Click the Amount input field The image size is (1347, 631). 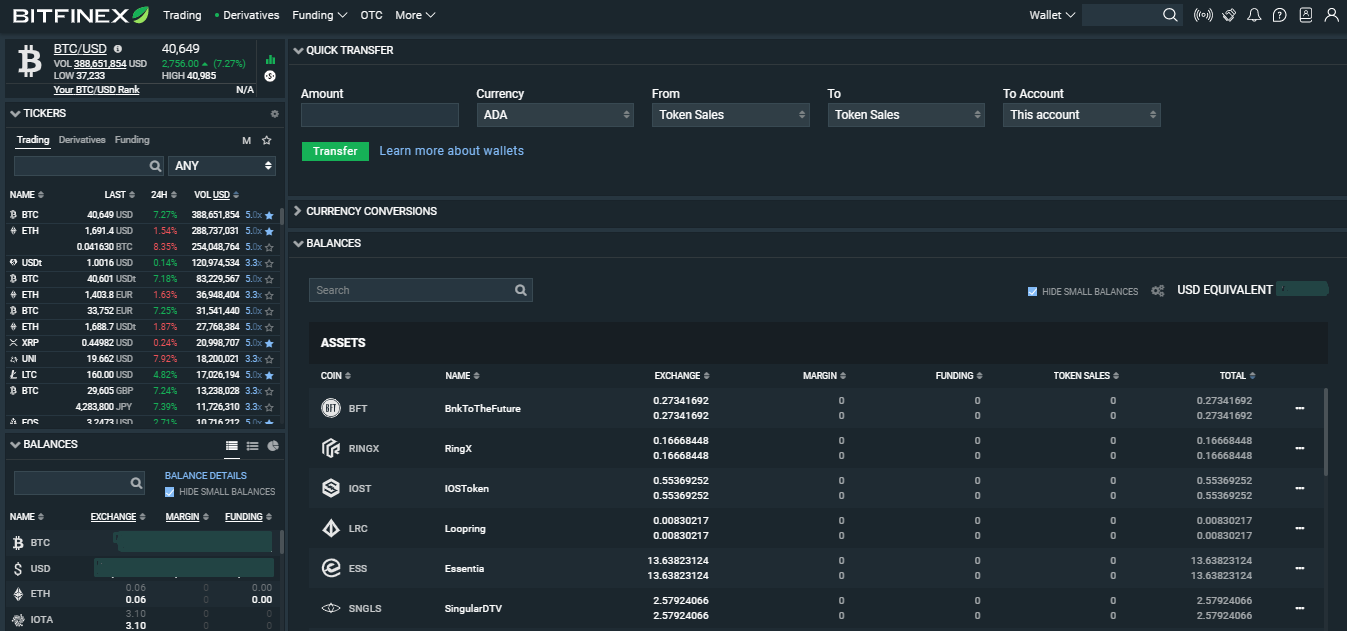pyautogui.click(x=379, y=115)
